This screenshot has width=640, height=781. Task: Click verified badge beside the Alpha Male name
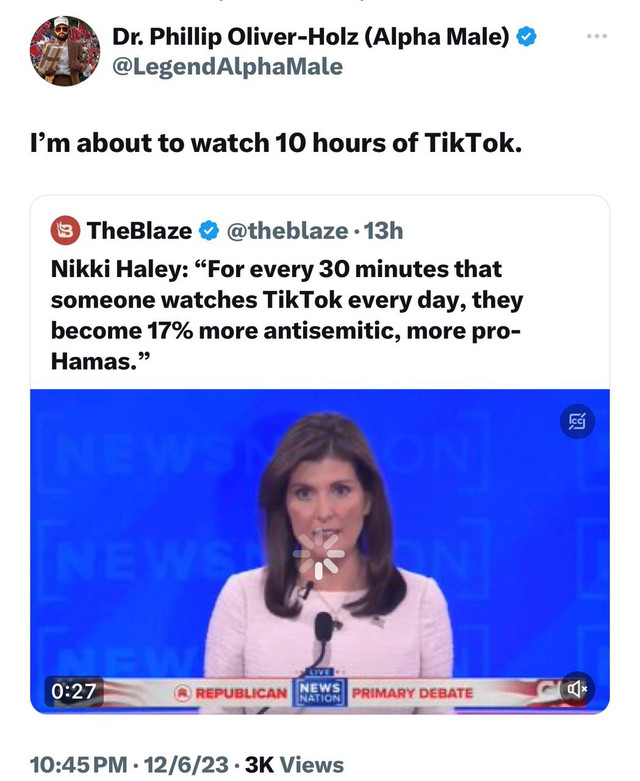tap(529, 38)
